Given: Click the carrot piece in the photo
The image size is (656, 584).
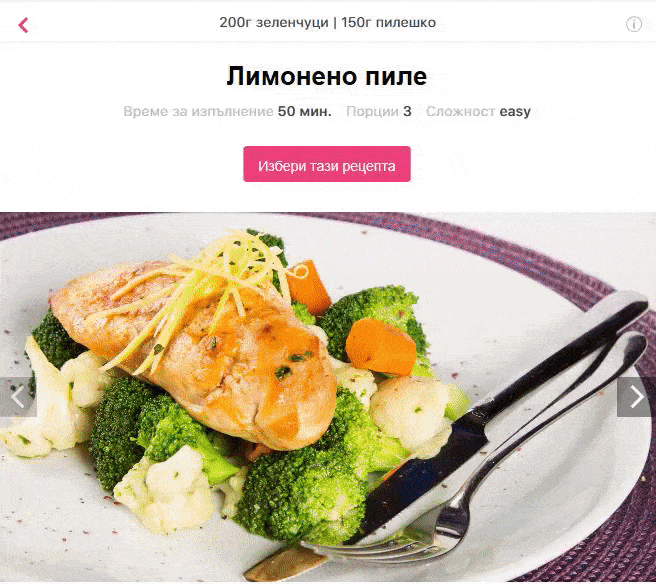Looking at the screenshot, I should [380, 346].
